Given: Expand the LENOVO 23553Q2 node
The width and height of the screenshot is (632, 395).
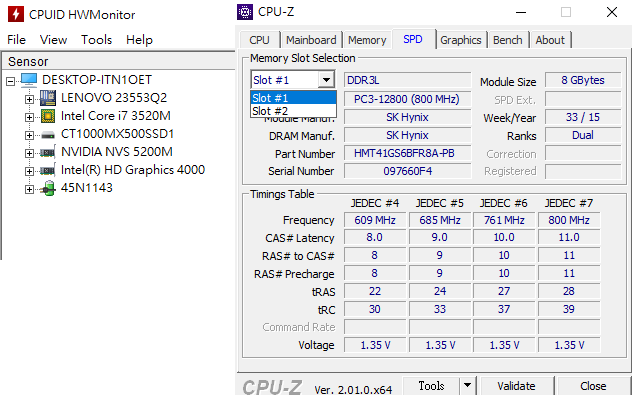Looking at the screenshot, I should click(29, 99).
